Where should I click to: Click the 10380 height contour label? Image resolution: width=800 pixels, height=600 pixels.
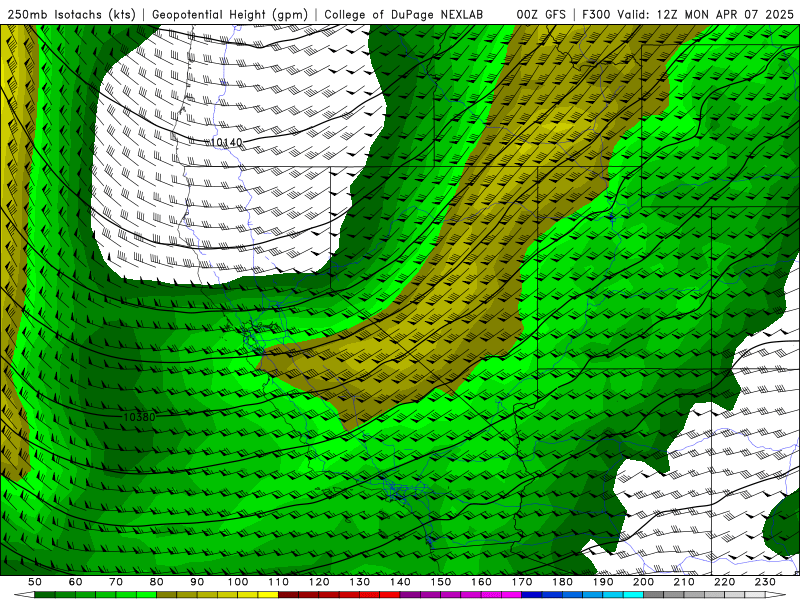pos(139,417)
